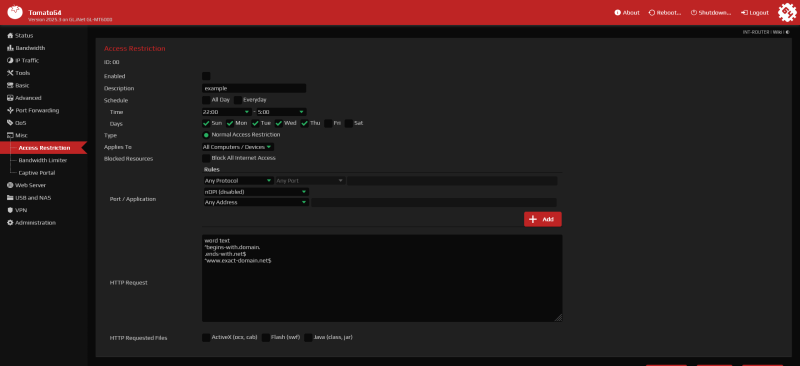Check the Flash (swf) box
This screenshot has width=800, height=366.
266,337
